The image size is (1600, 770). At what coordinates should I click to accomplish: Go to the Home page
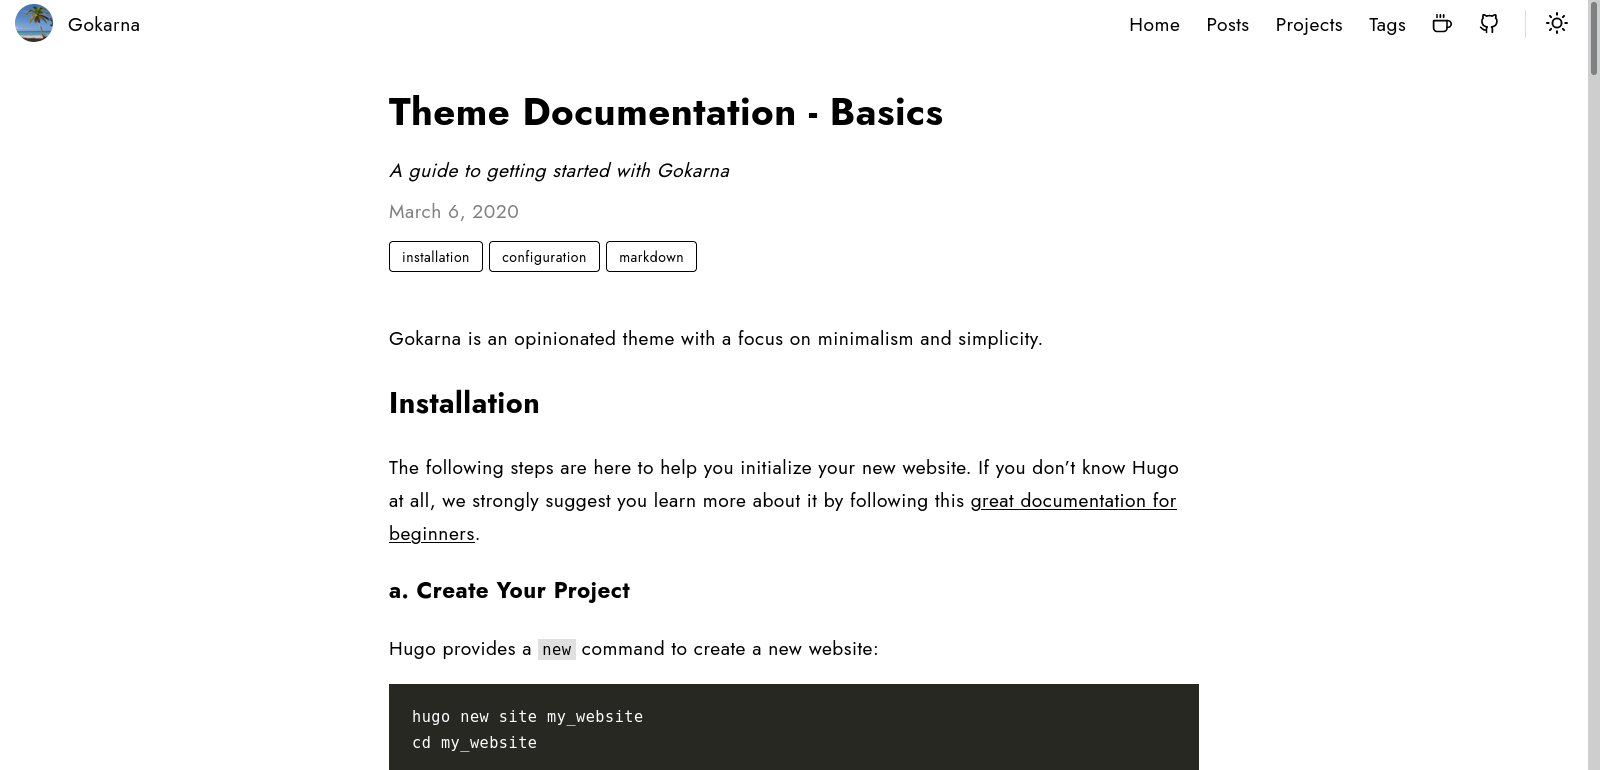(1154, 25)
